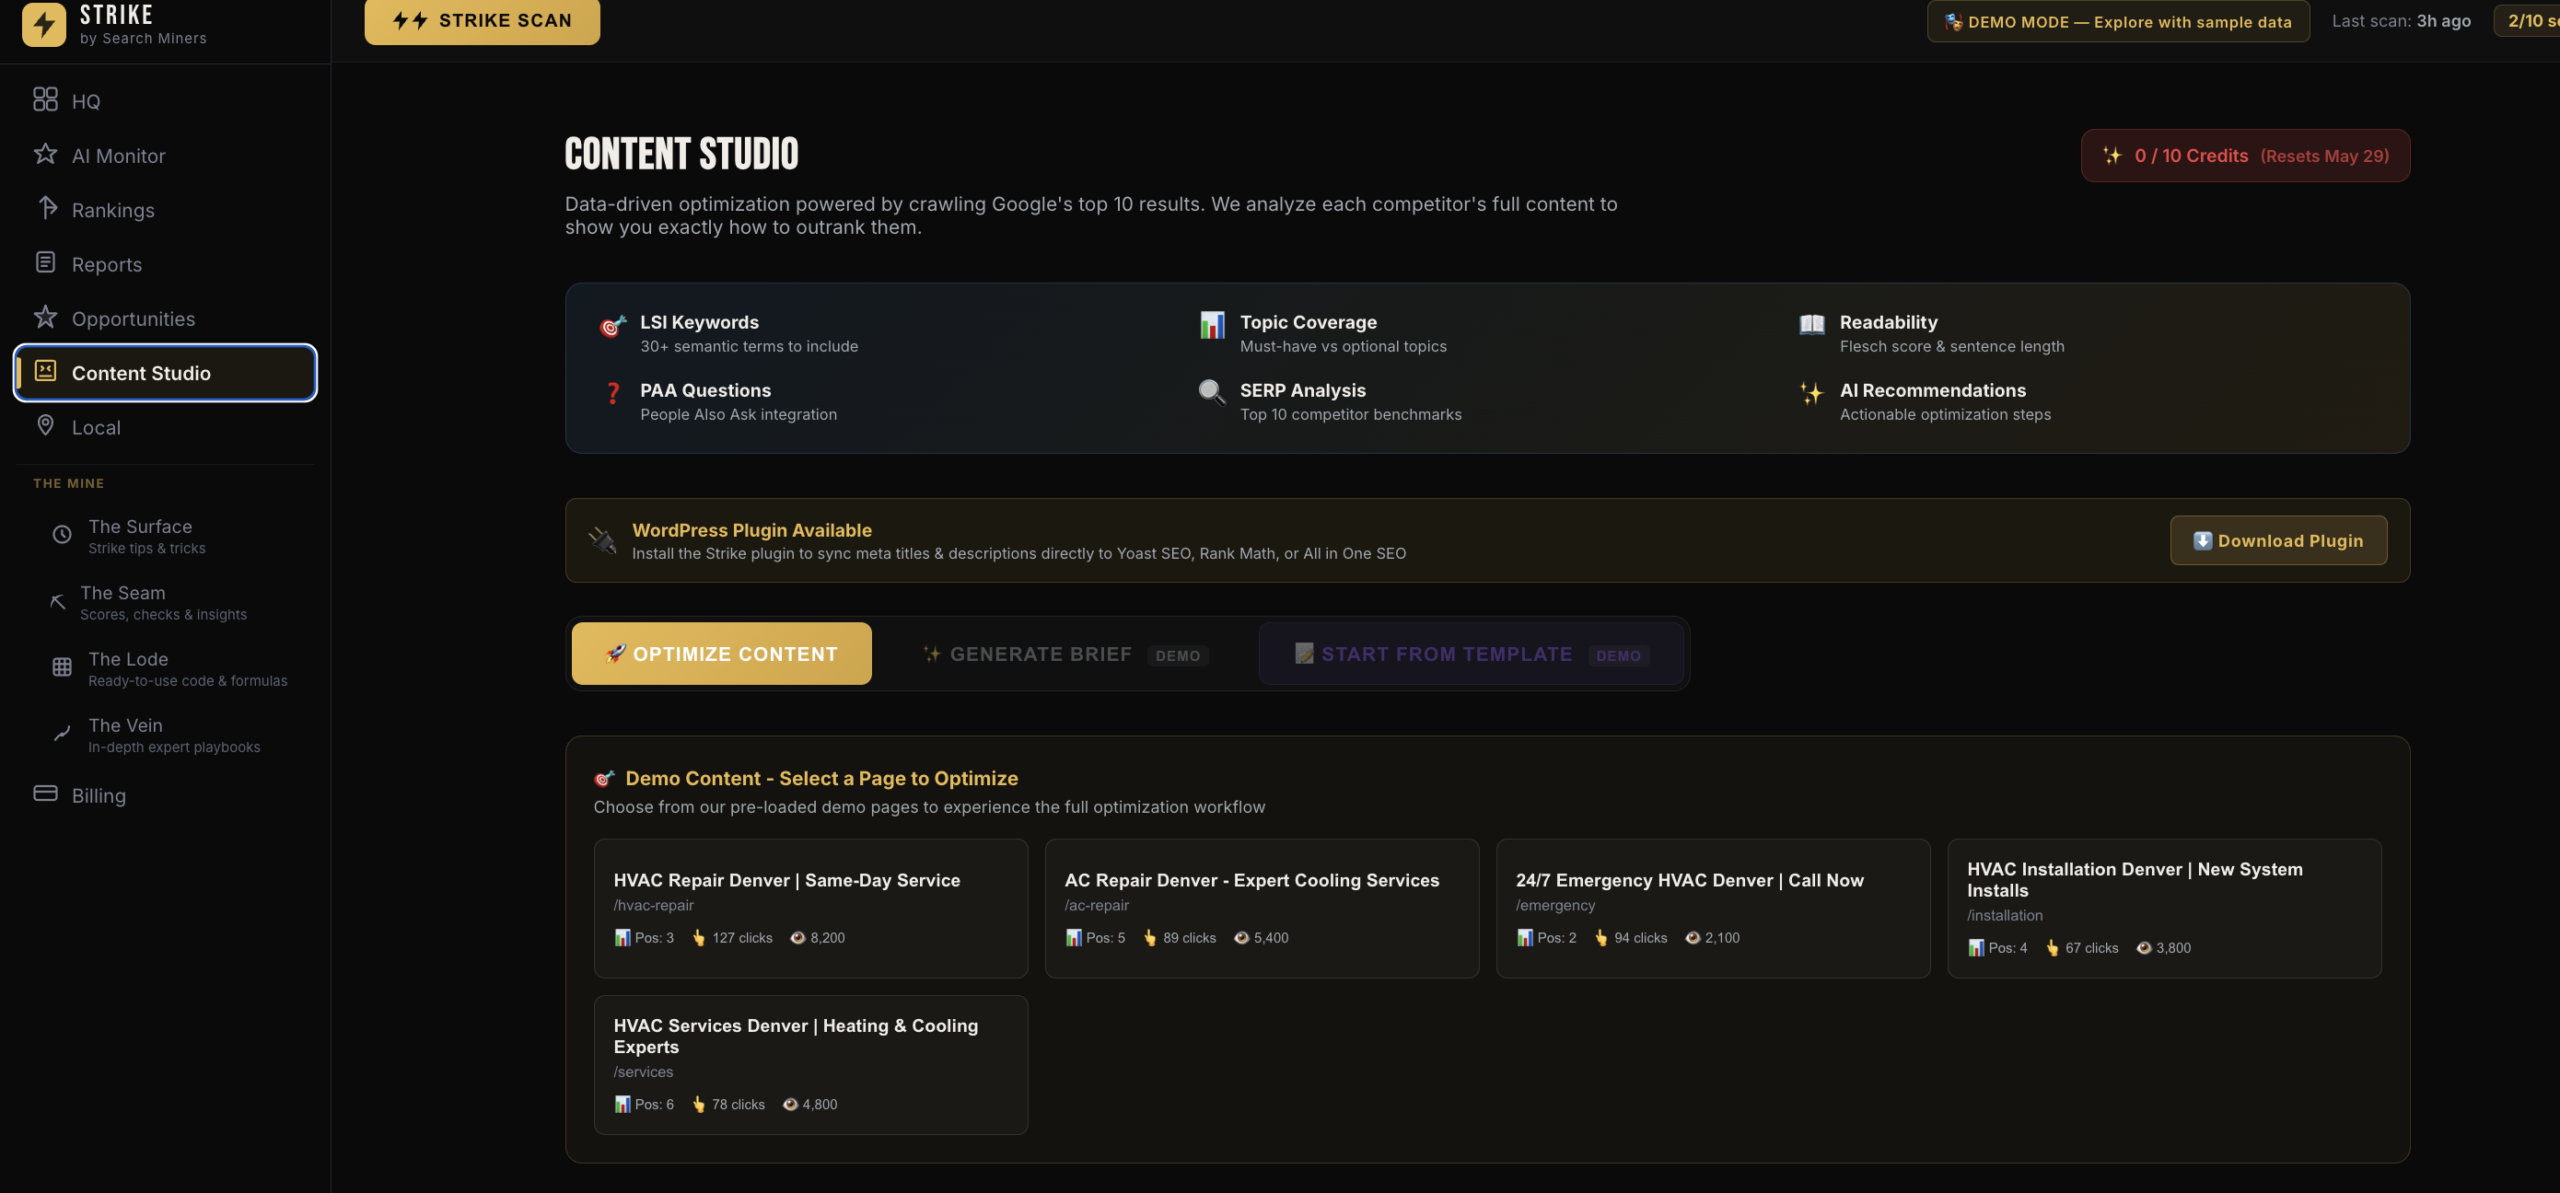Click the Readability open book icon
The width and height of the screenshot is (2560, 1193).
(1812, 324)
